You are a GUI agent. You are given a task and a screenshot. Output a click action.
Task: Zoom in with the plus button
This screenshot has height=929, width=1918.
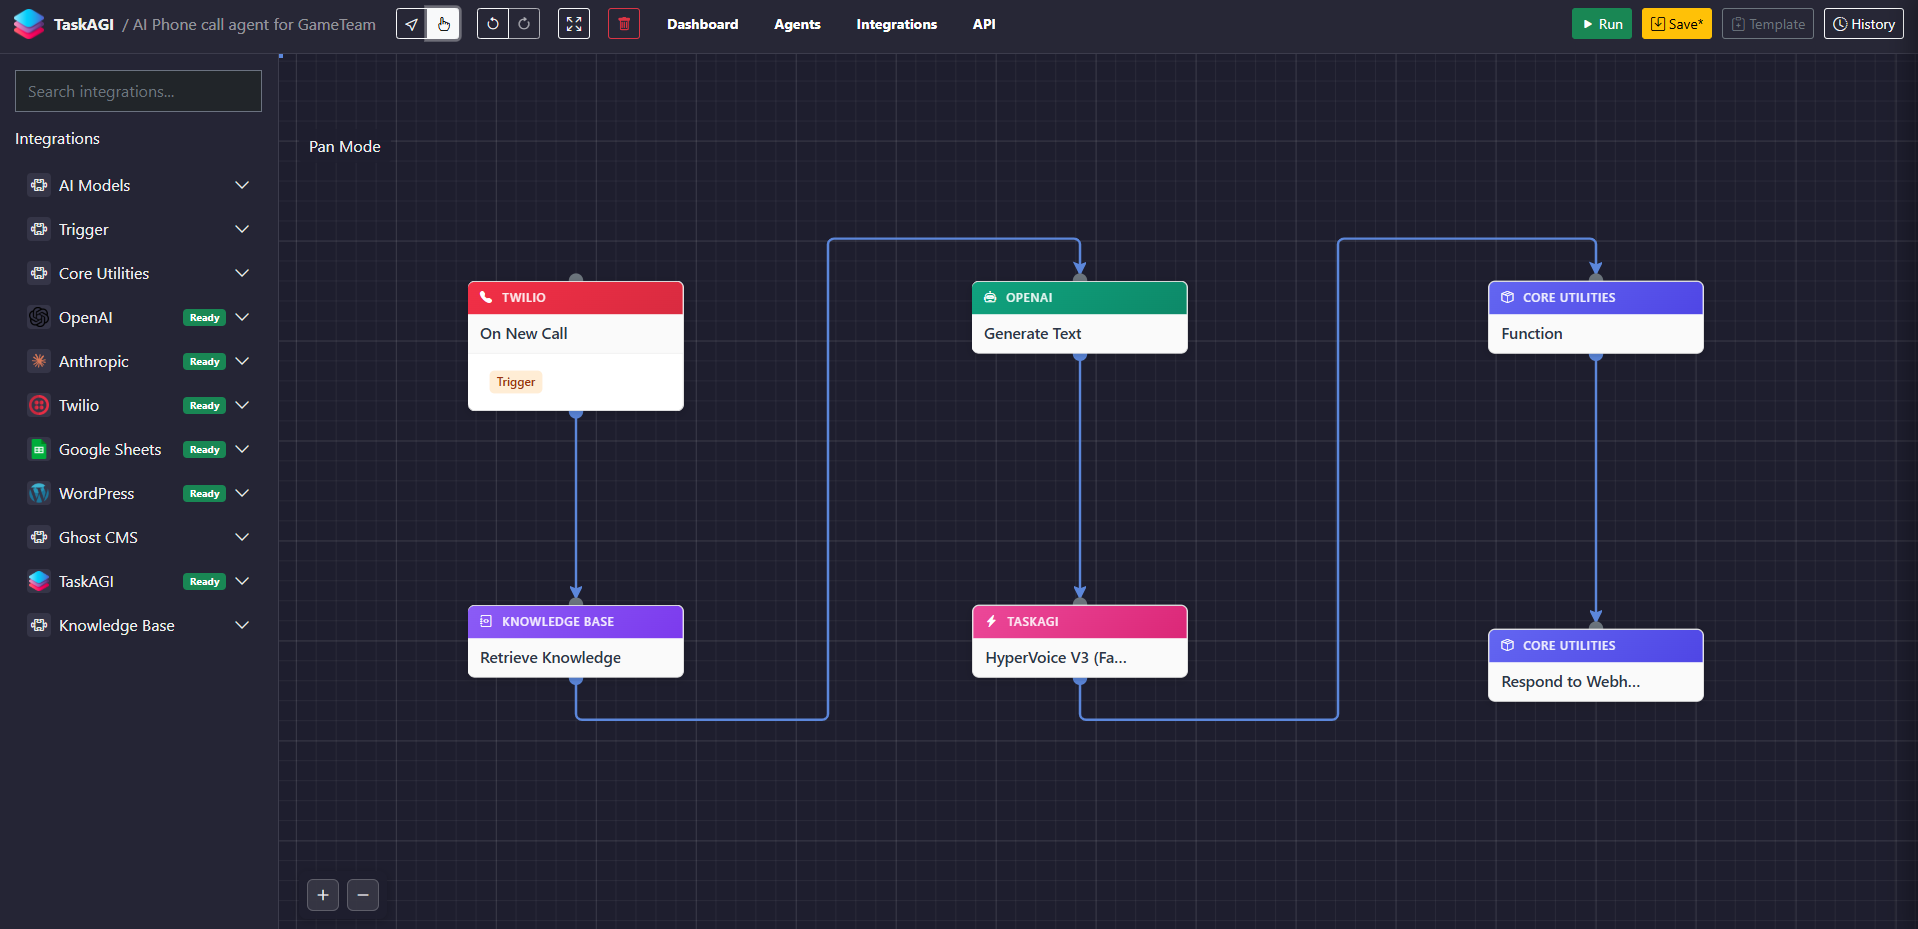pyautogui.click(x=323, y=895)
